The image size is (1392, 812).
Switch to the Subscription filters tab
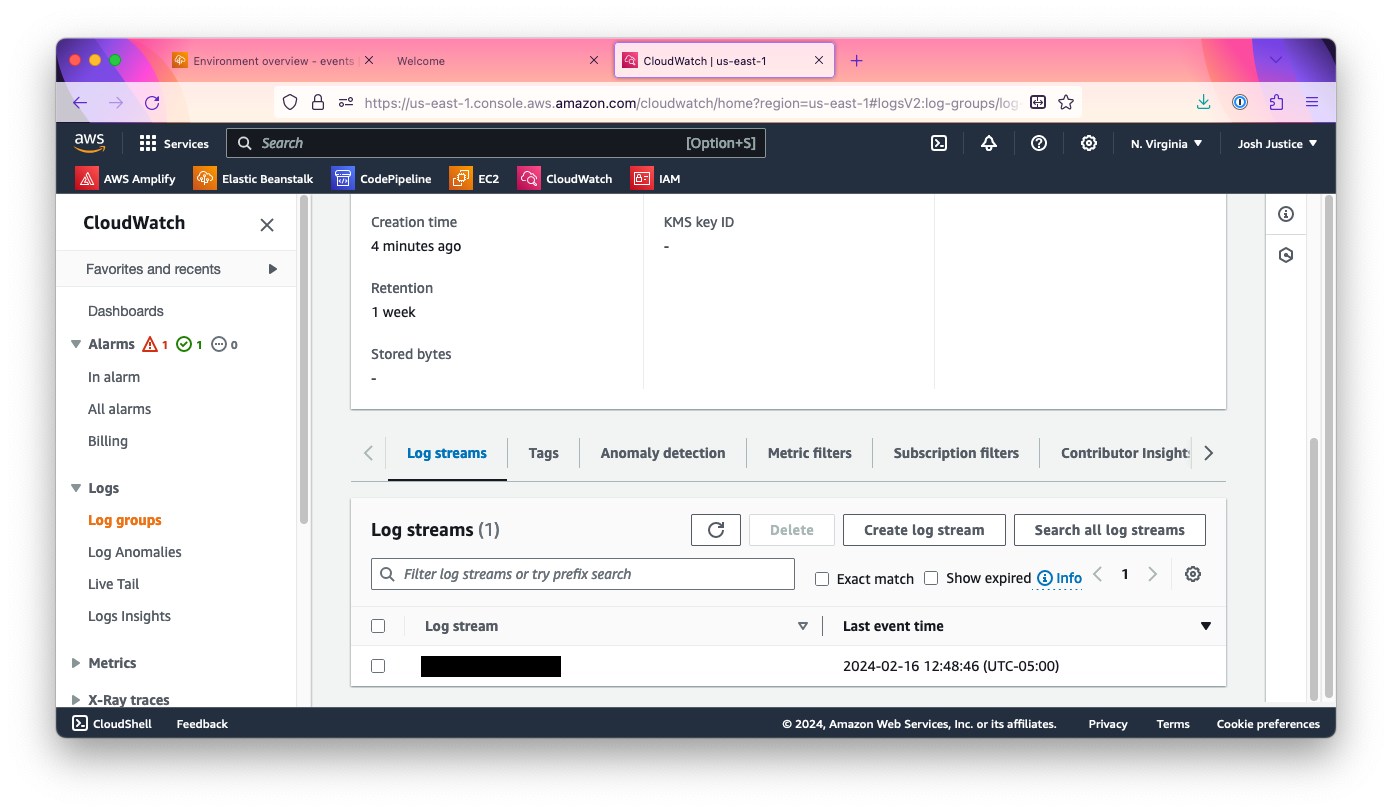956,453
